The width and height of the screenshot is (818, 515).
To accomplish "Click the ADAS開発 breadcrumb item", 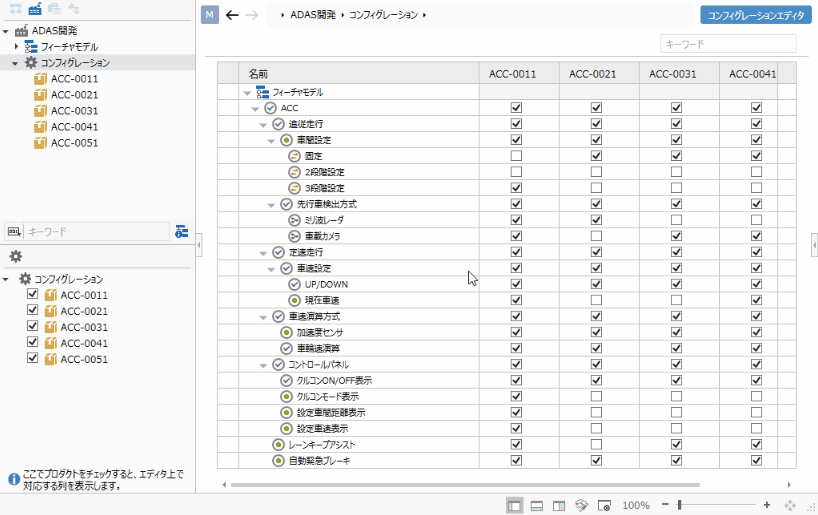I will click(313, 15).
